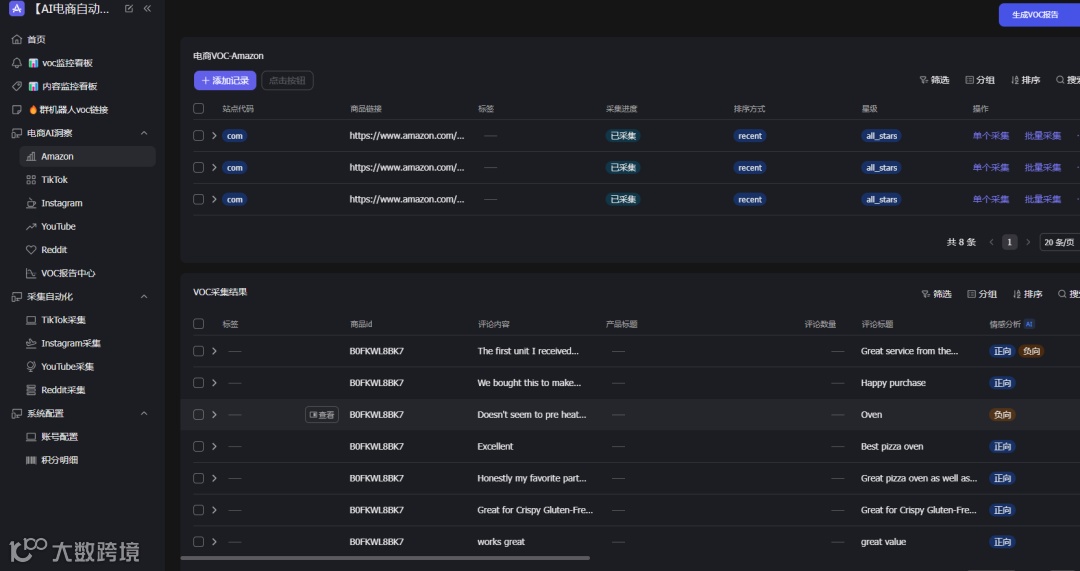Go to previous page arrow
The width and height of the screenshot is (1080, 571).
point(991,242)
